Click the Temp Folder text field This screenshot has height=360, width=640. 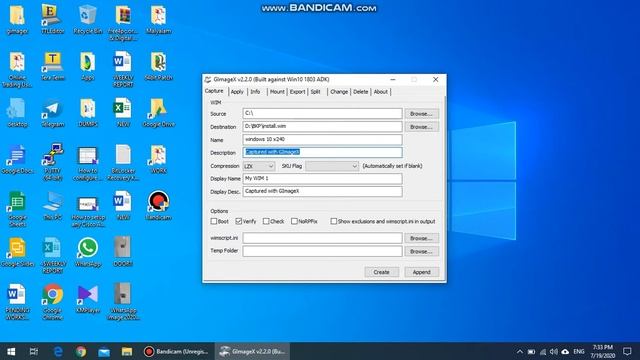(322, 251)
